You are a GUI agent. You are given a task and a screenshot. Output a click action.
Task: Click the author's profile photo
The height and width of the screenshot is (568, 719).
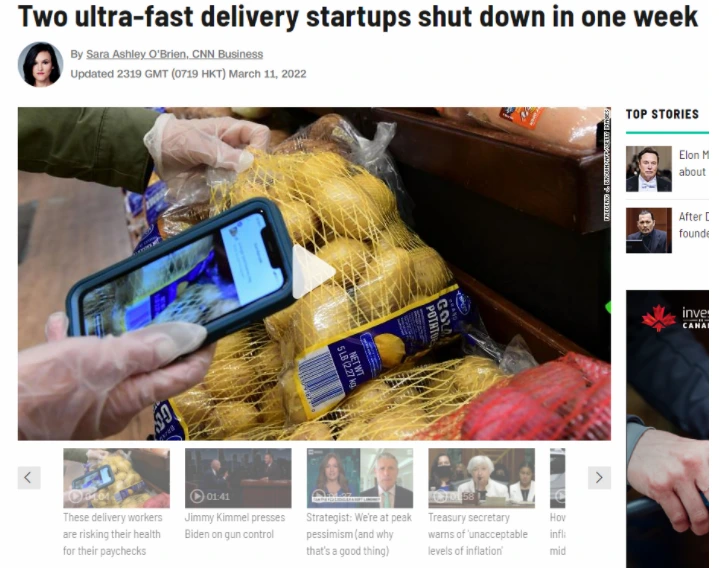(x=40, y=64)
